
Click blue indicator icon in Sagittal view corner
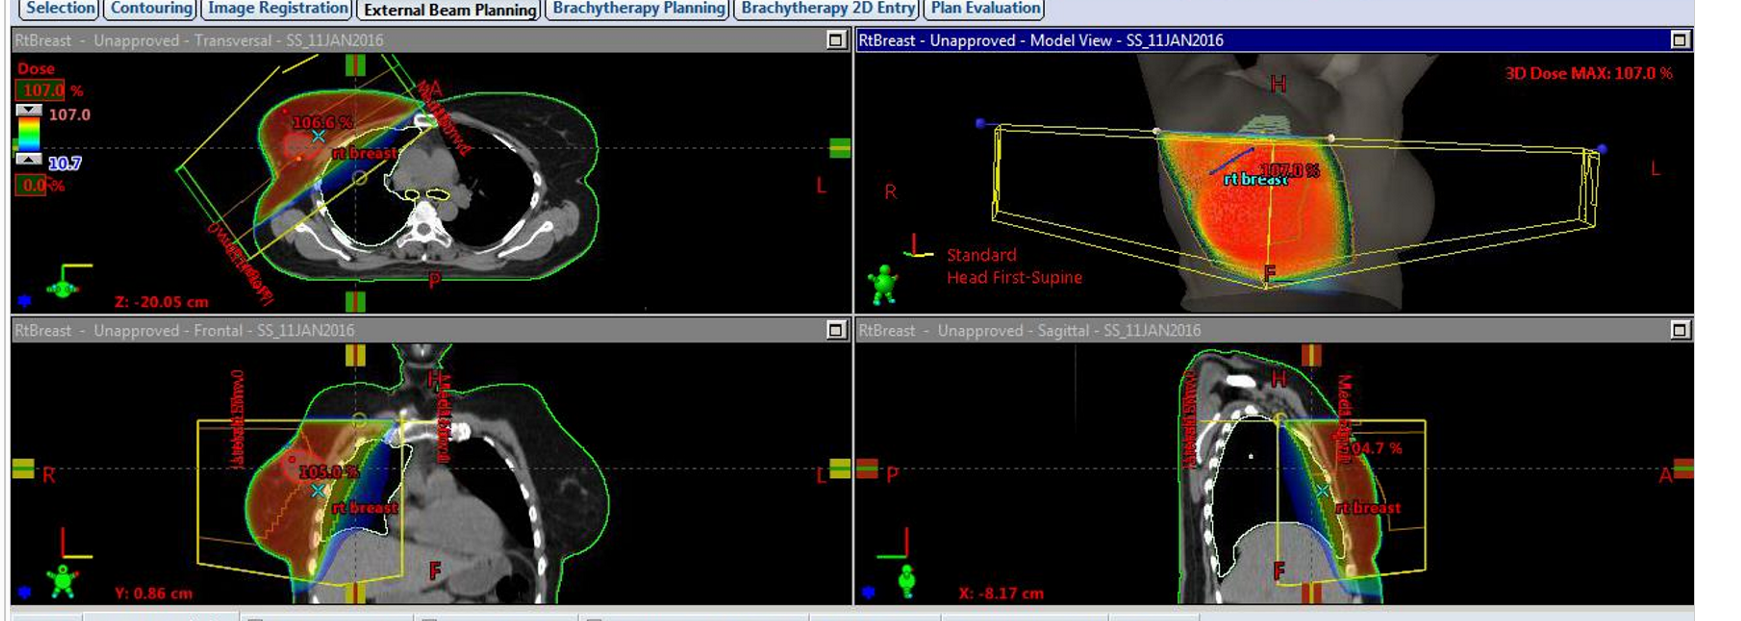[x=868, y=593]
